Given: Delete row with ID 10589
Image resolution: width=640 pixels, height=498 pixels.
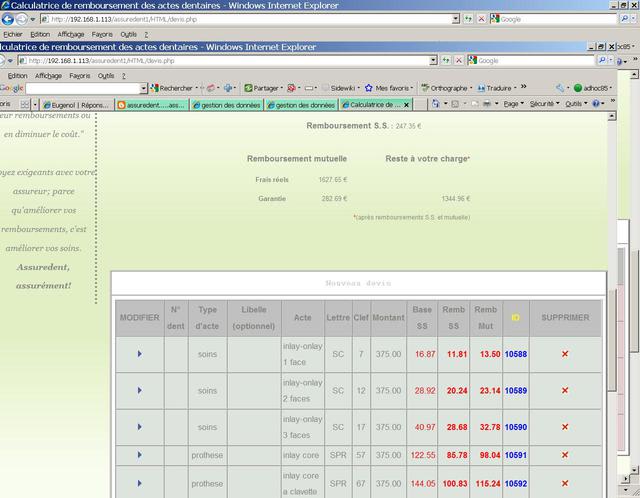Looking at the screenshot, I should [565, 391].
